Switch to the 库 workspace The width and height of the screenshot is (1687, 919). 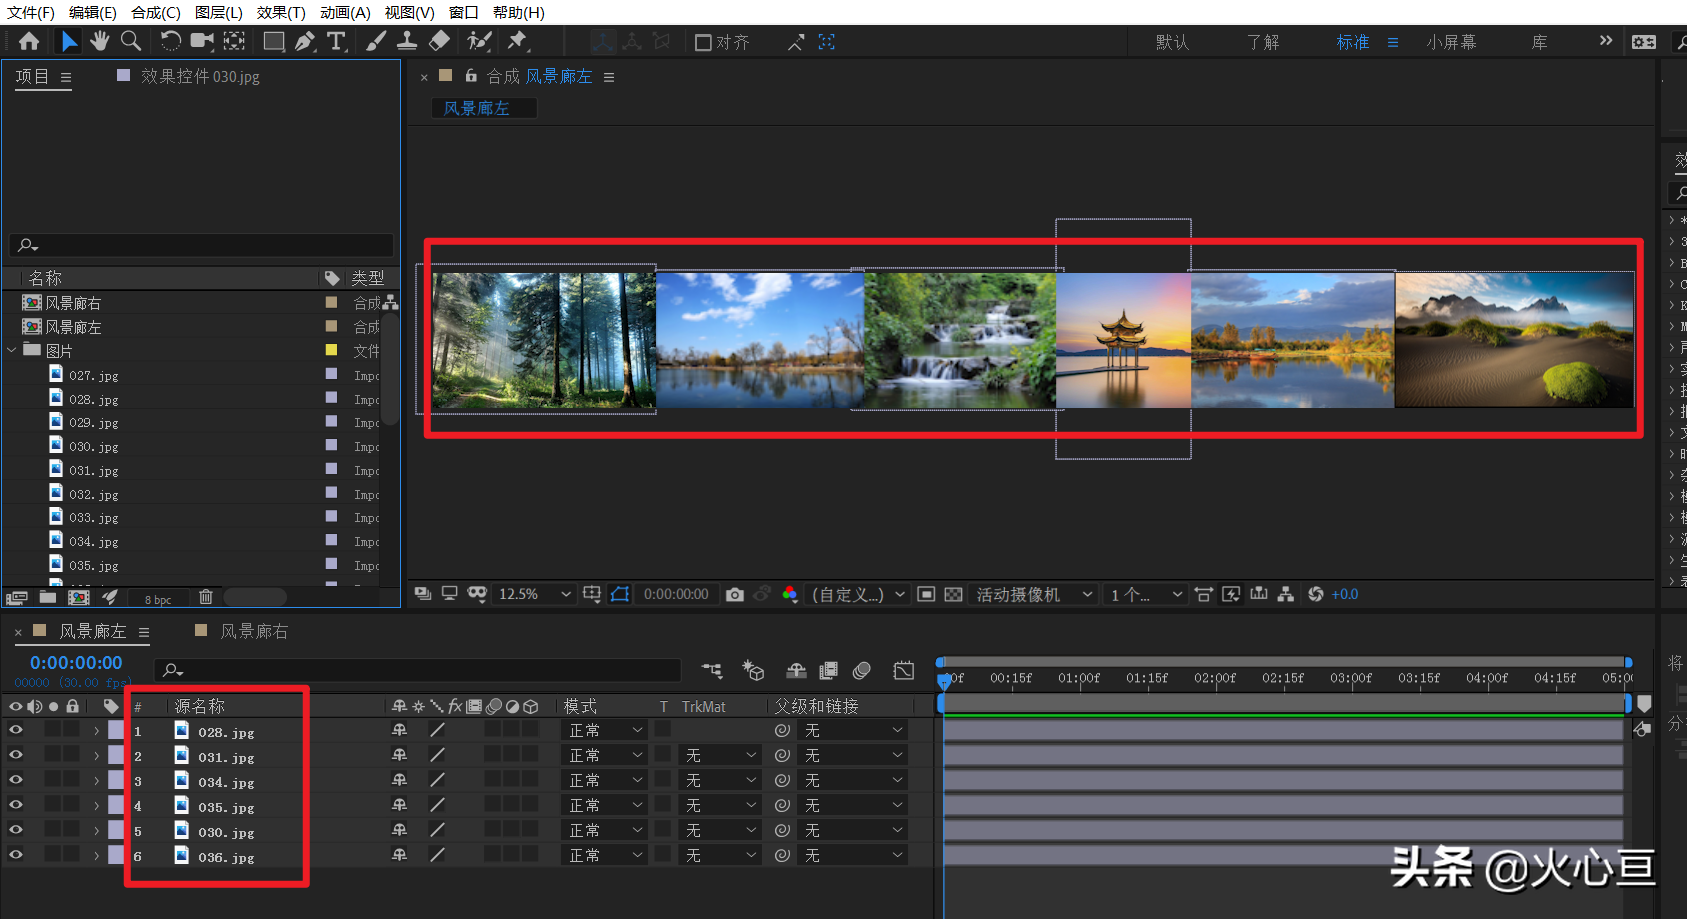tap(1539, 42)
